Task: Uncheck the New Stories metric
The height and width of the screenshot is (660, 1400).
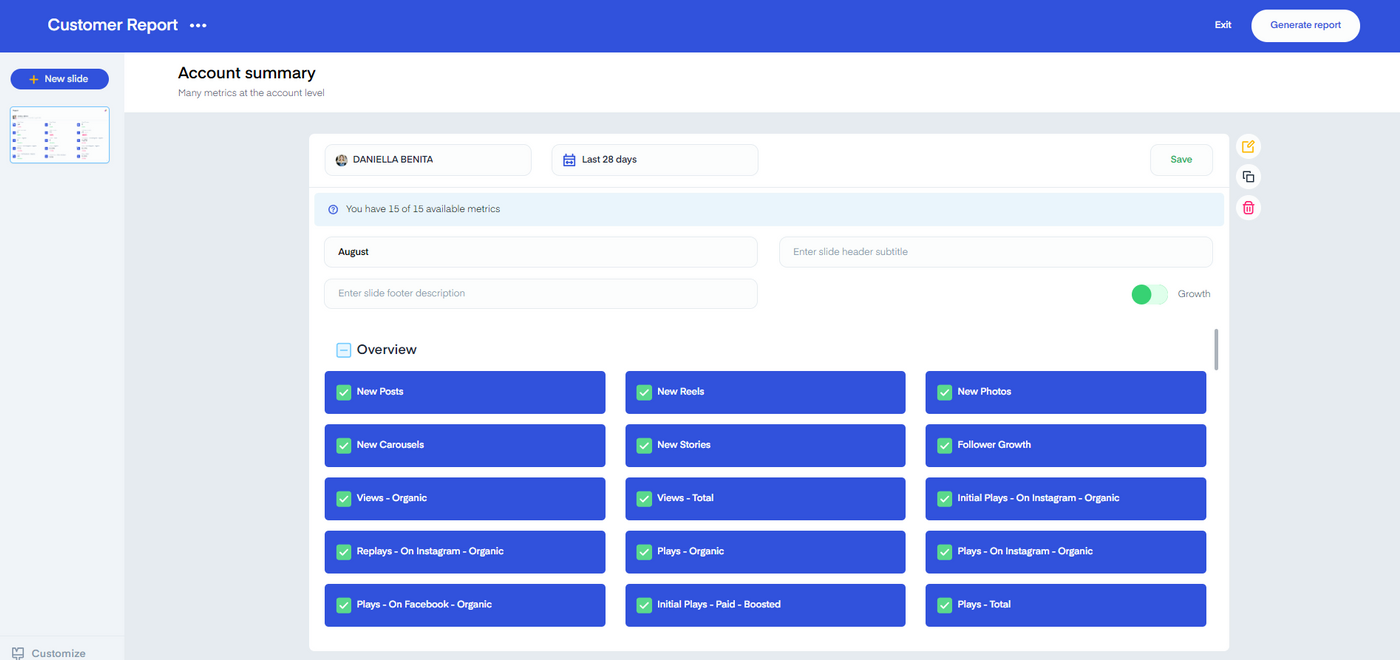Action: coord(644,445)
